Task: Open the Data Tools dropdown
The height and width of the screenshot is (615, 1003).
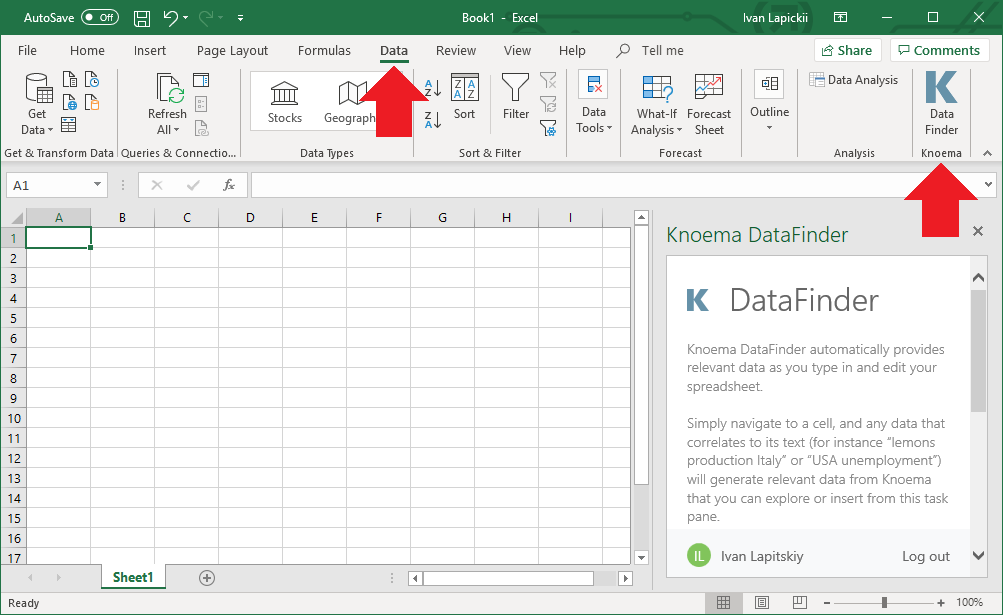Action: tap(594, 103)
